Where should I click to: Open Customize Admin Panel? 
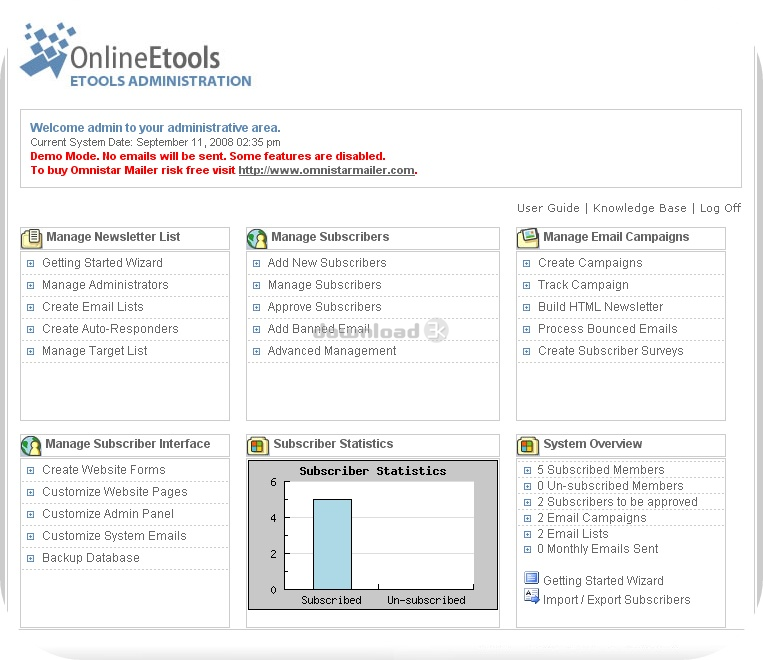point(108,513)
